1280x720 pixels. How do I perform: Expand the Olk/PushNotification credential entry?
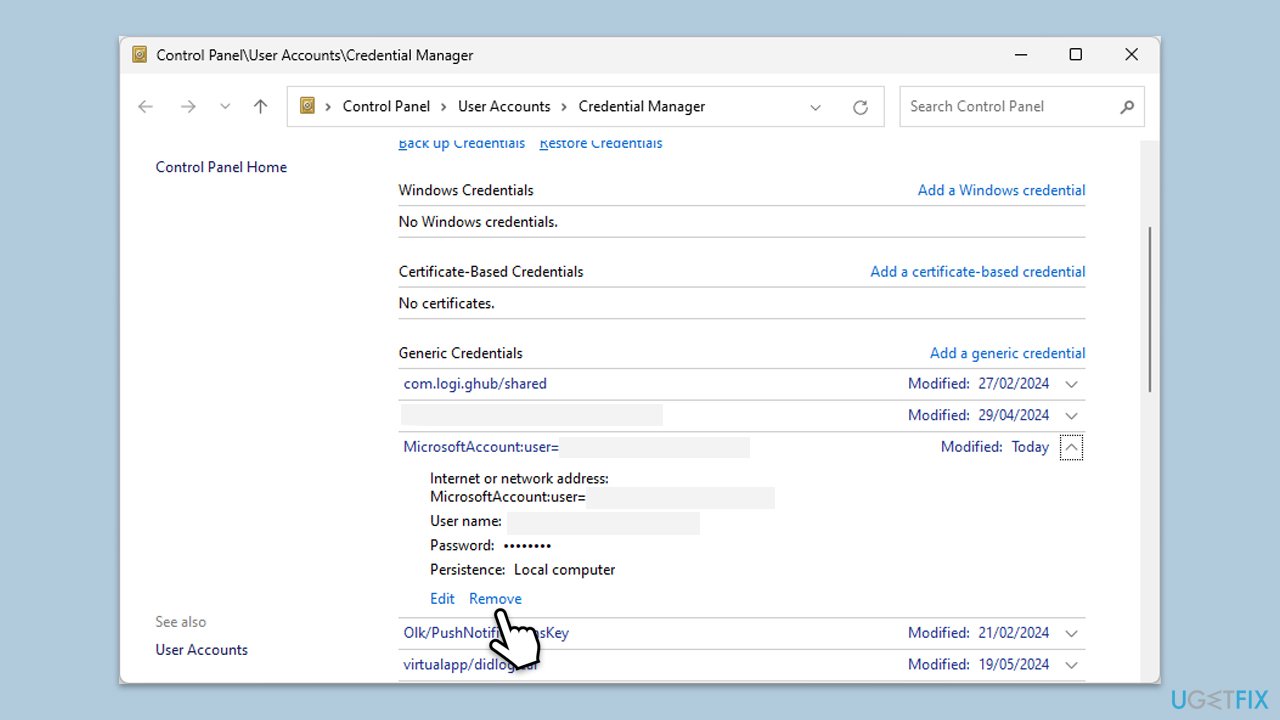pyautogui.click(x=1071, y=632)
